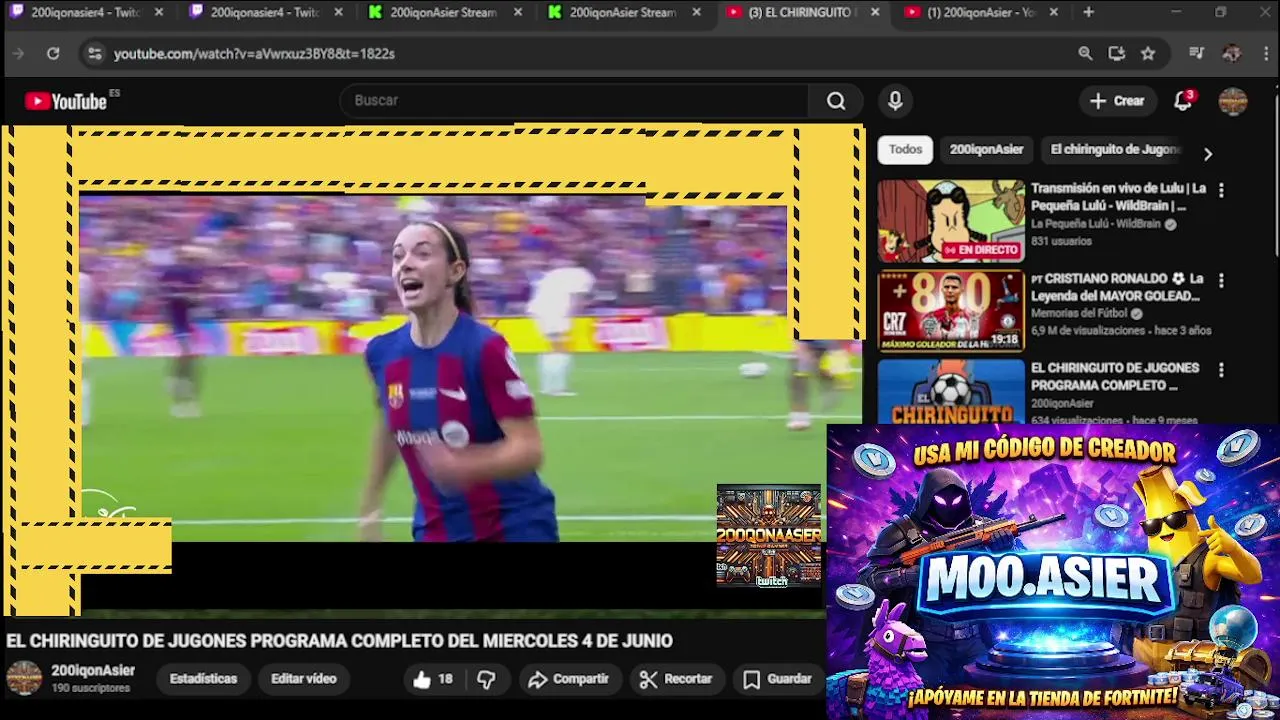Screen dimensions: 1280x720
Task: Open options for El Chiringuito programa completo suggestion
Action: 1221,370
